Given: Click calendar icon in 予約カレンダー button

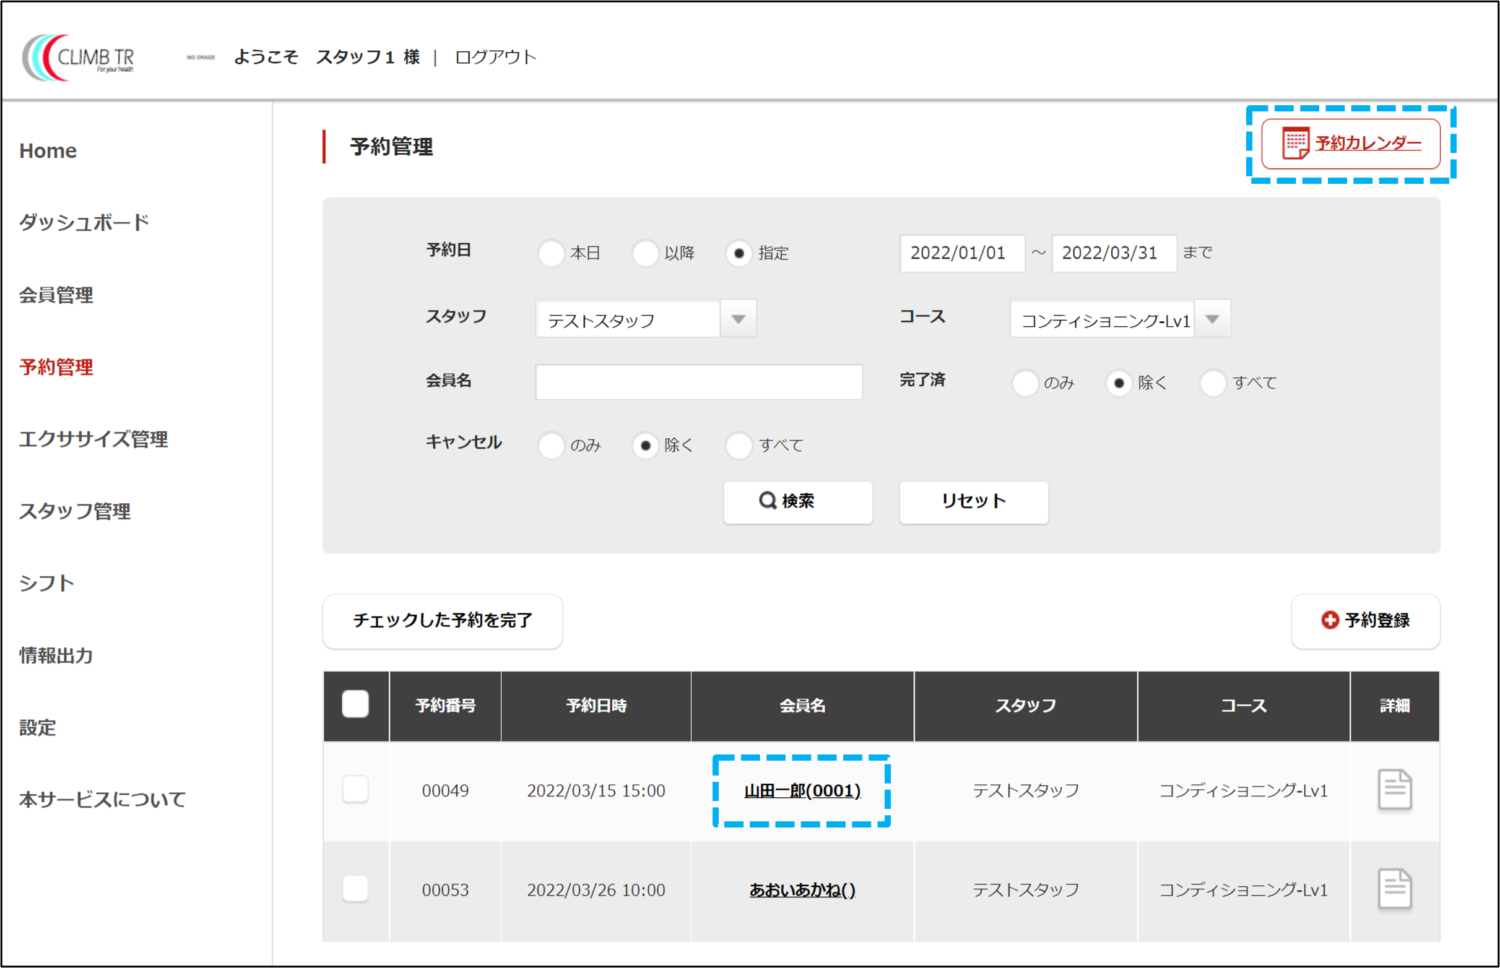Looking at the screenshot, I should pyautogui.click(x=1295, y=143).
